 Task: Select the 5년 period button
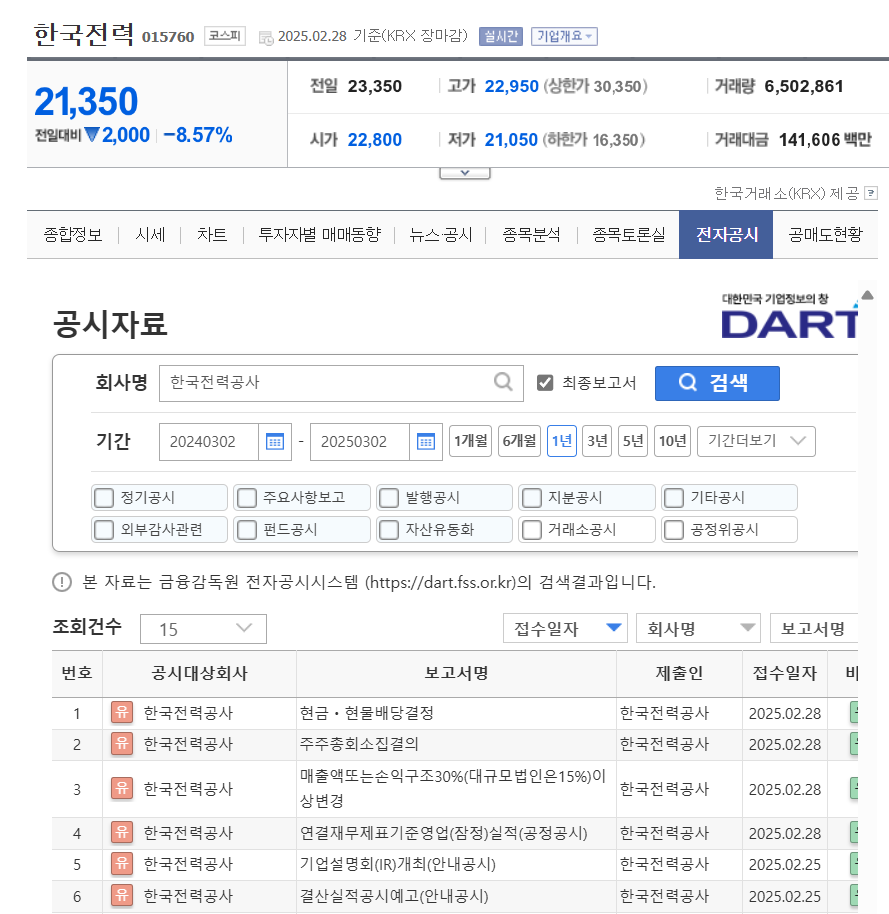[633, 441]
